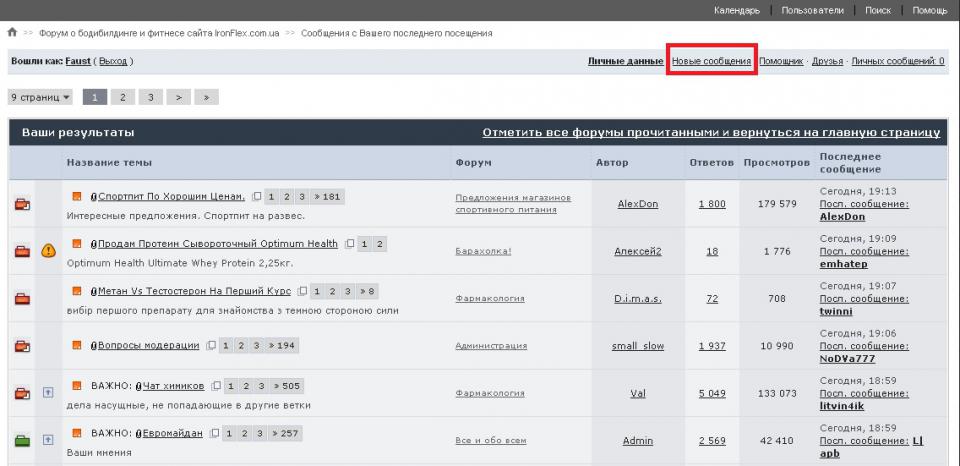Go to next page with > button

pyautogui.click(x=177, y=97)
